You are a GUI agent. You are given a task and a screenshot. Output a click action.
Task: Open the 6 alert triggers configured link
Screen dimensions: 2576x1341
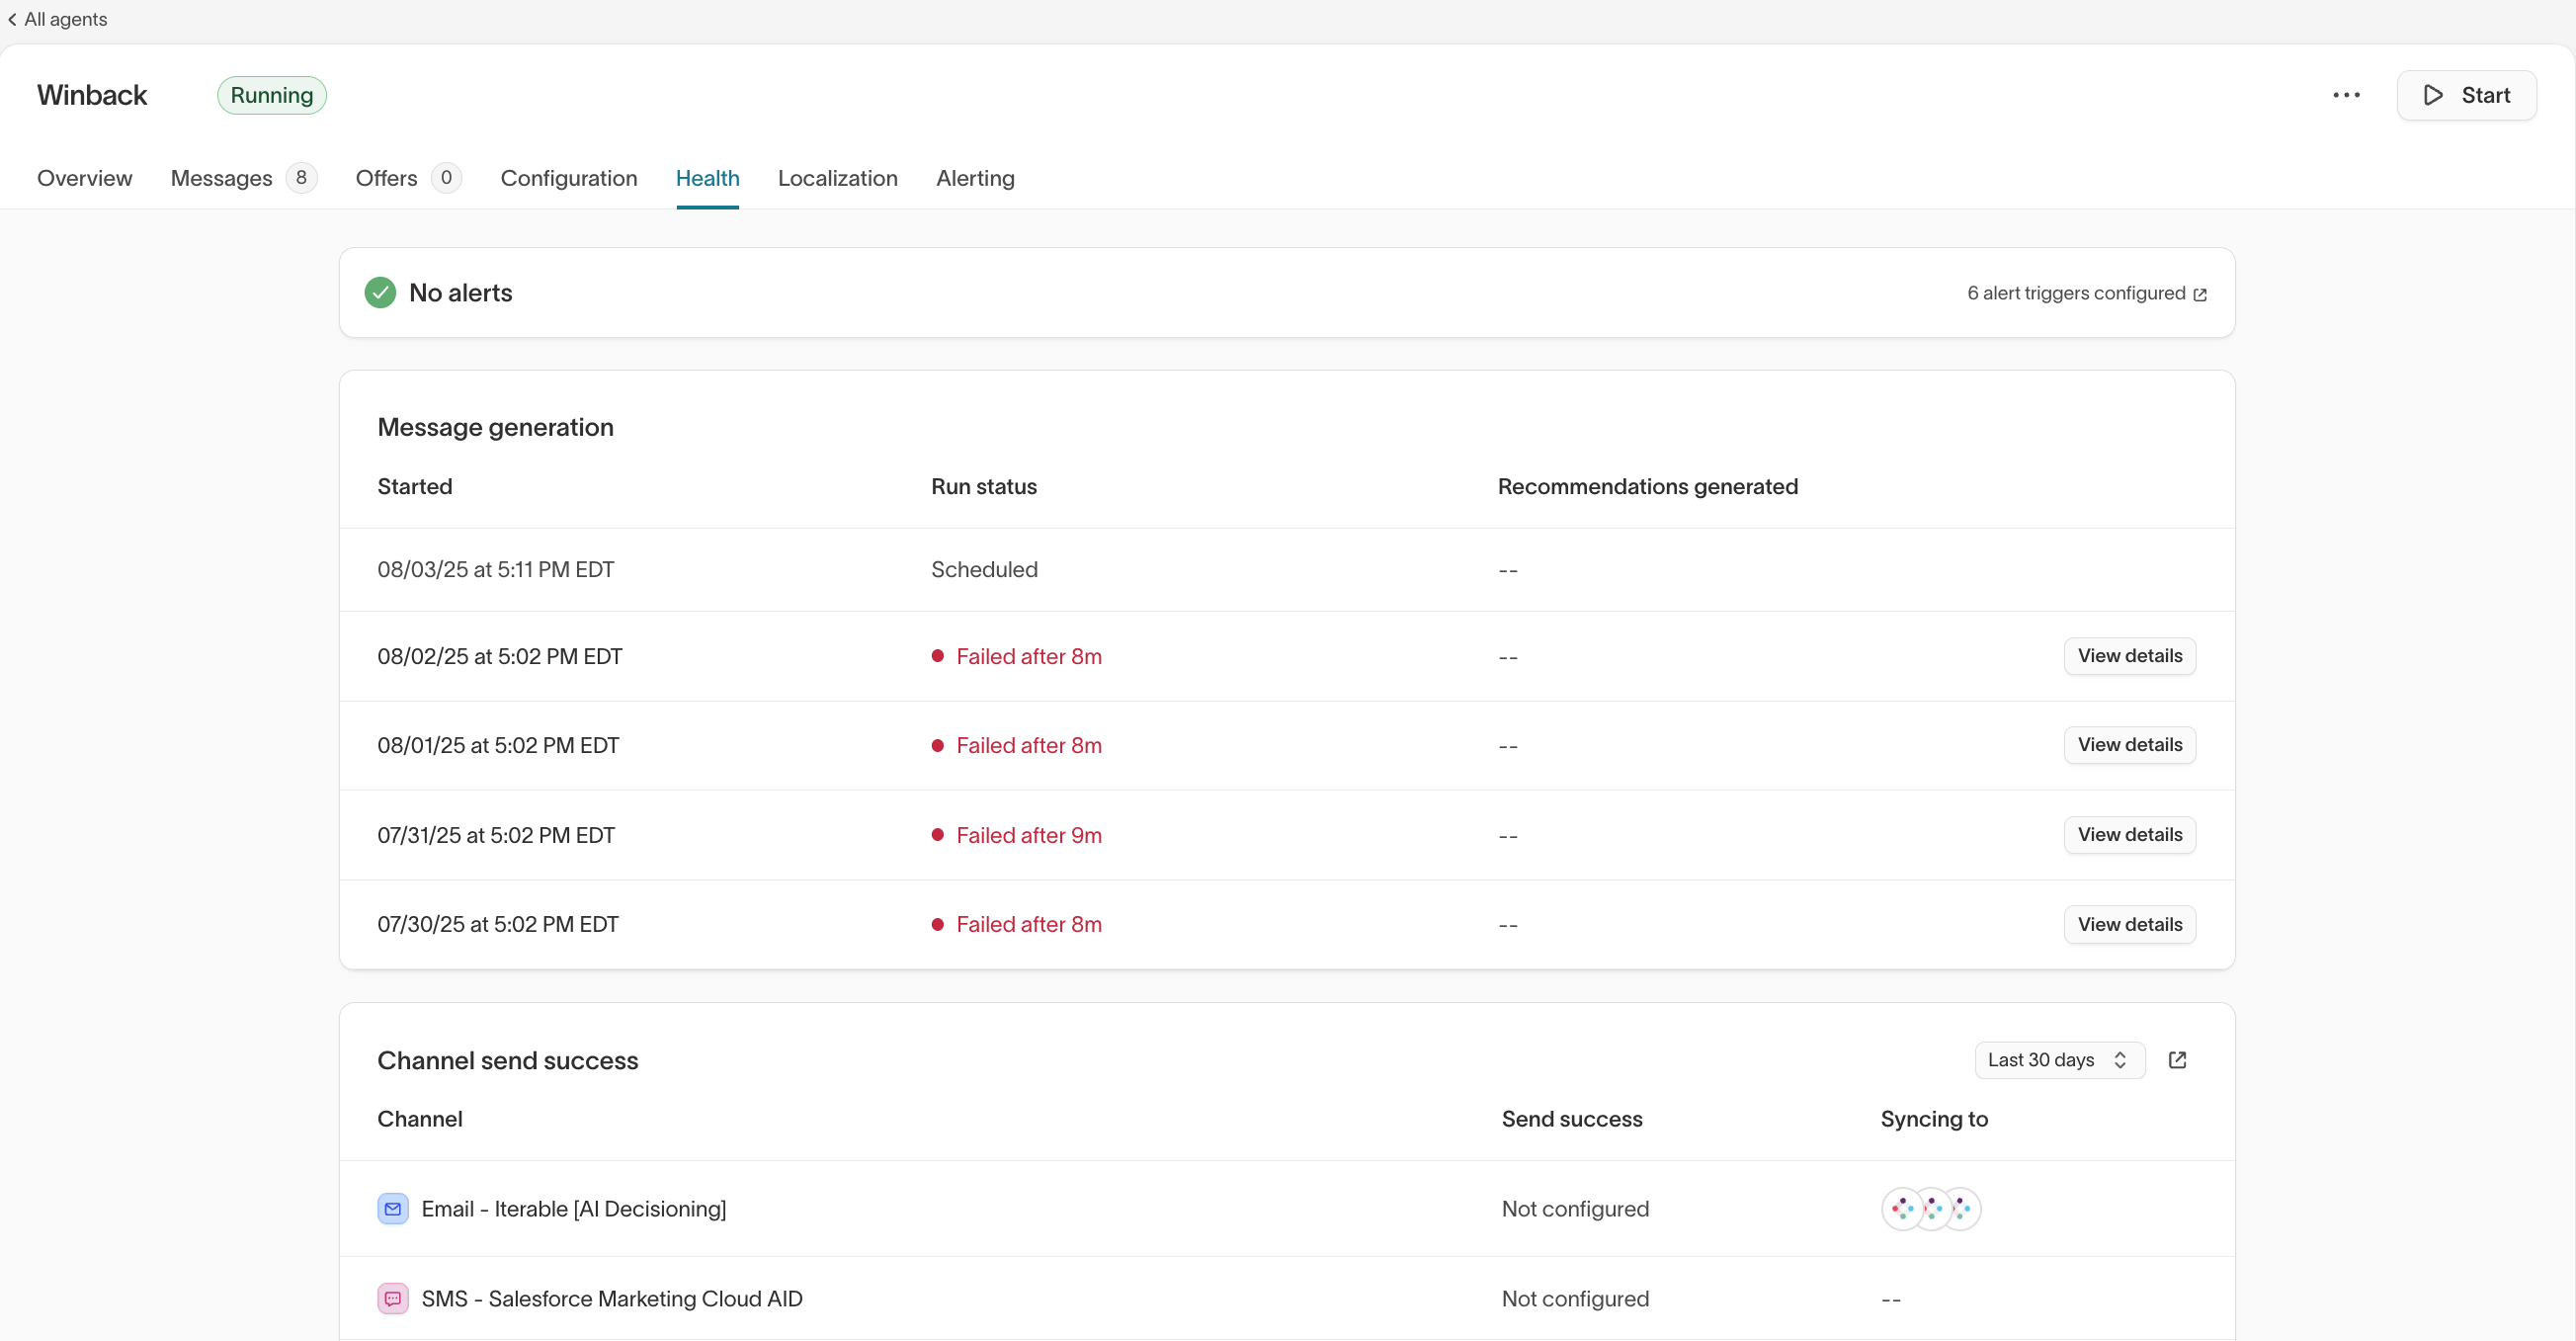point(2086,293)
